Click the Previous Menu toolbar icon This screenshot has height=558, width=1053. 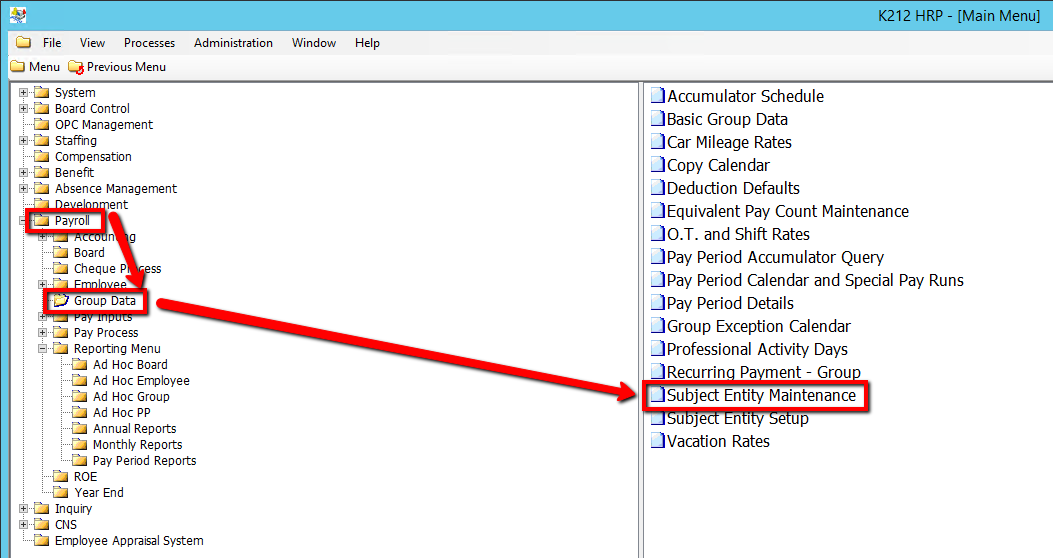point(76,67)
